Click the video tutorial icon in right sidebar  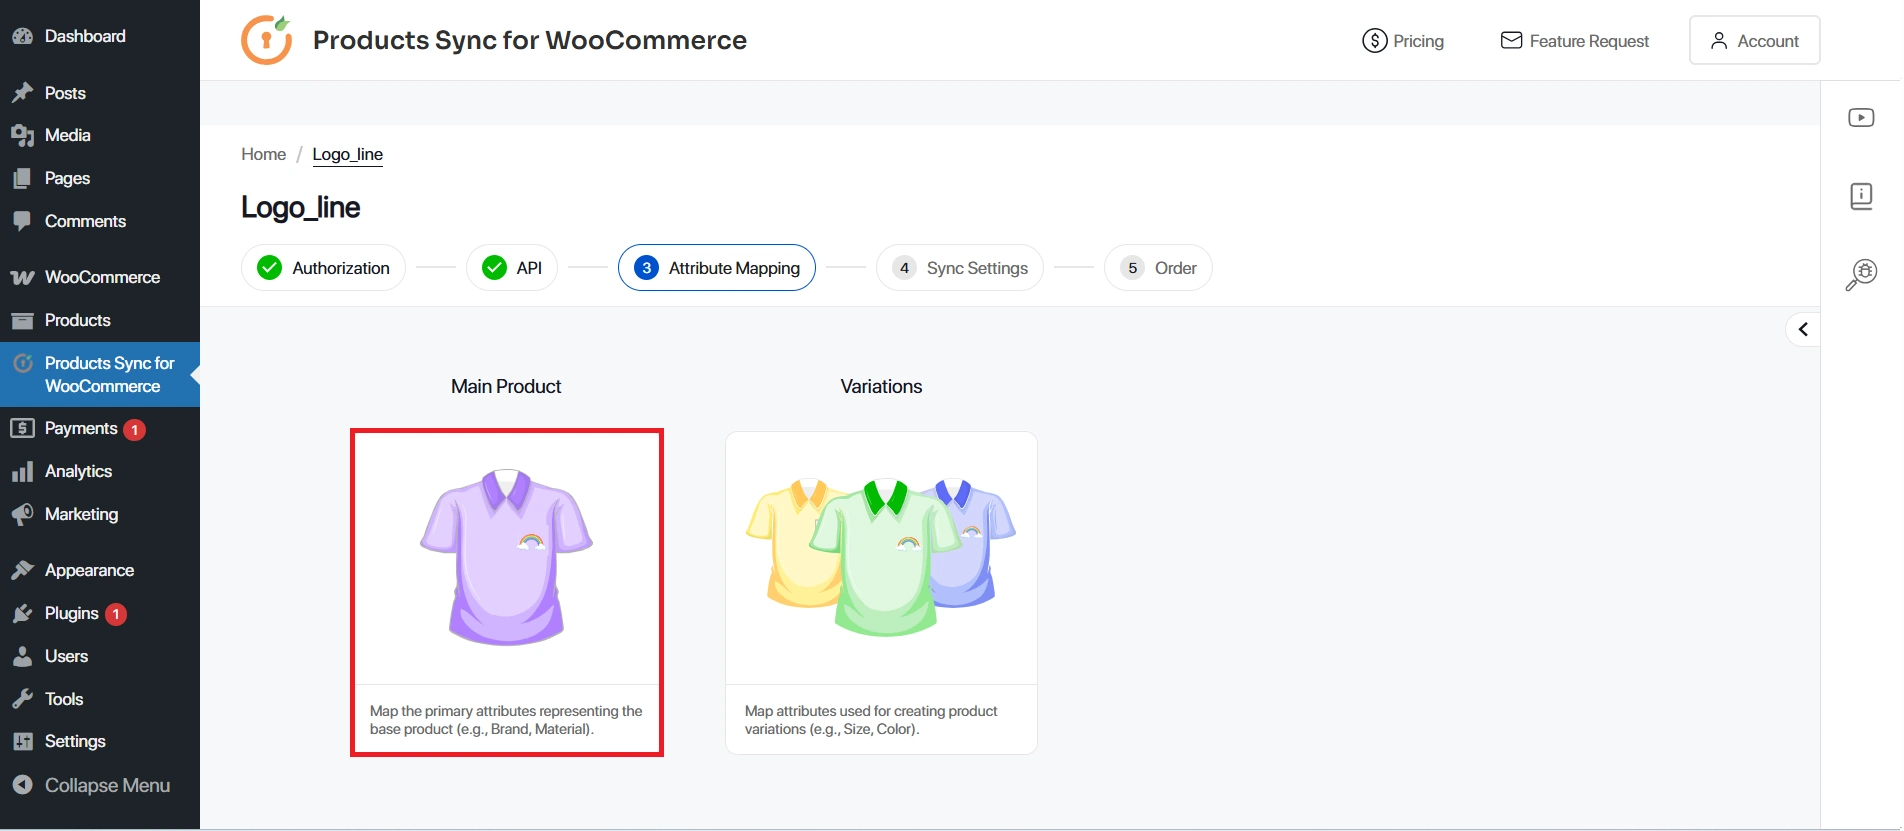[1860, 118]
